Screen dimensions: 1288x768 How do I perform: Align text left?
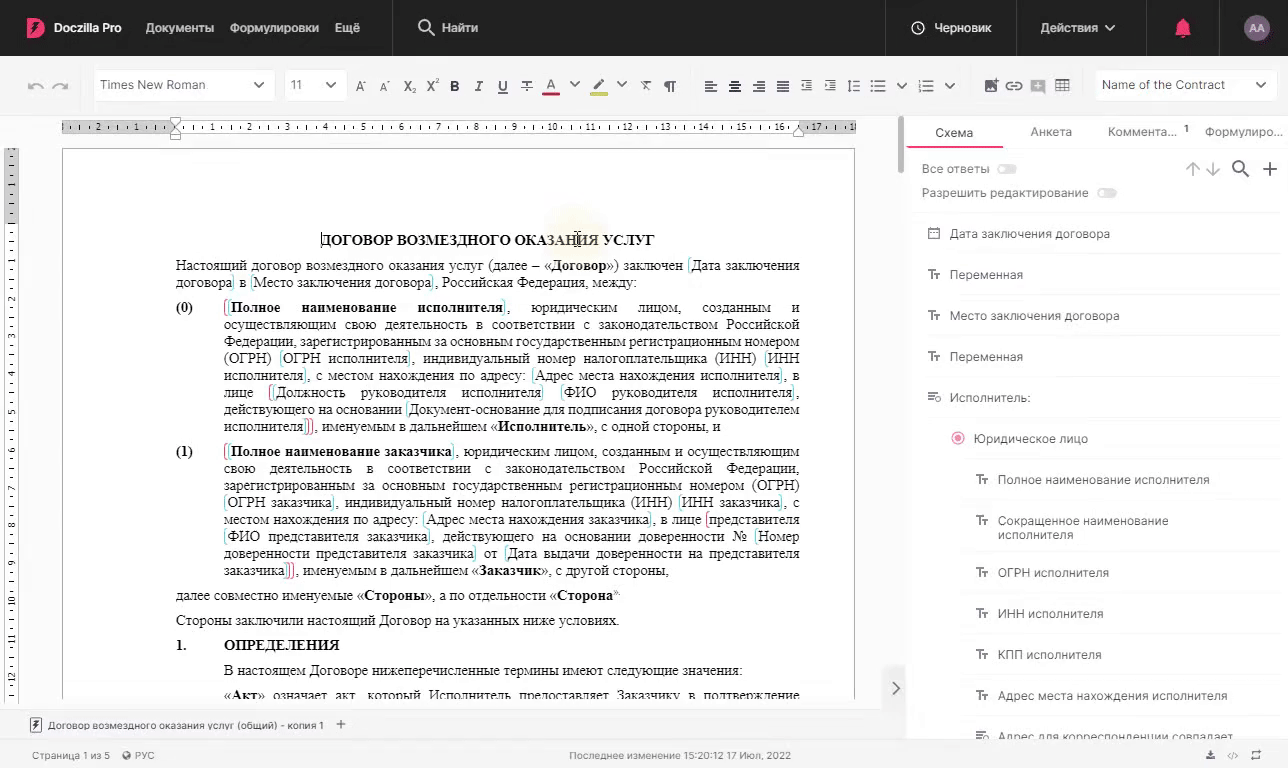coord(711,86)
